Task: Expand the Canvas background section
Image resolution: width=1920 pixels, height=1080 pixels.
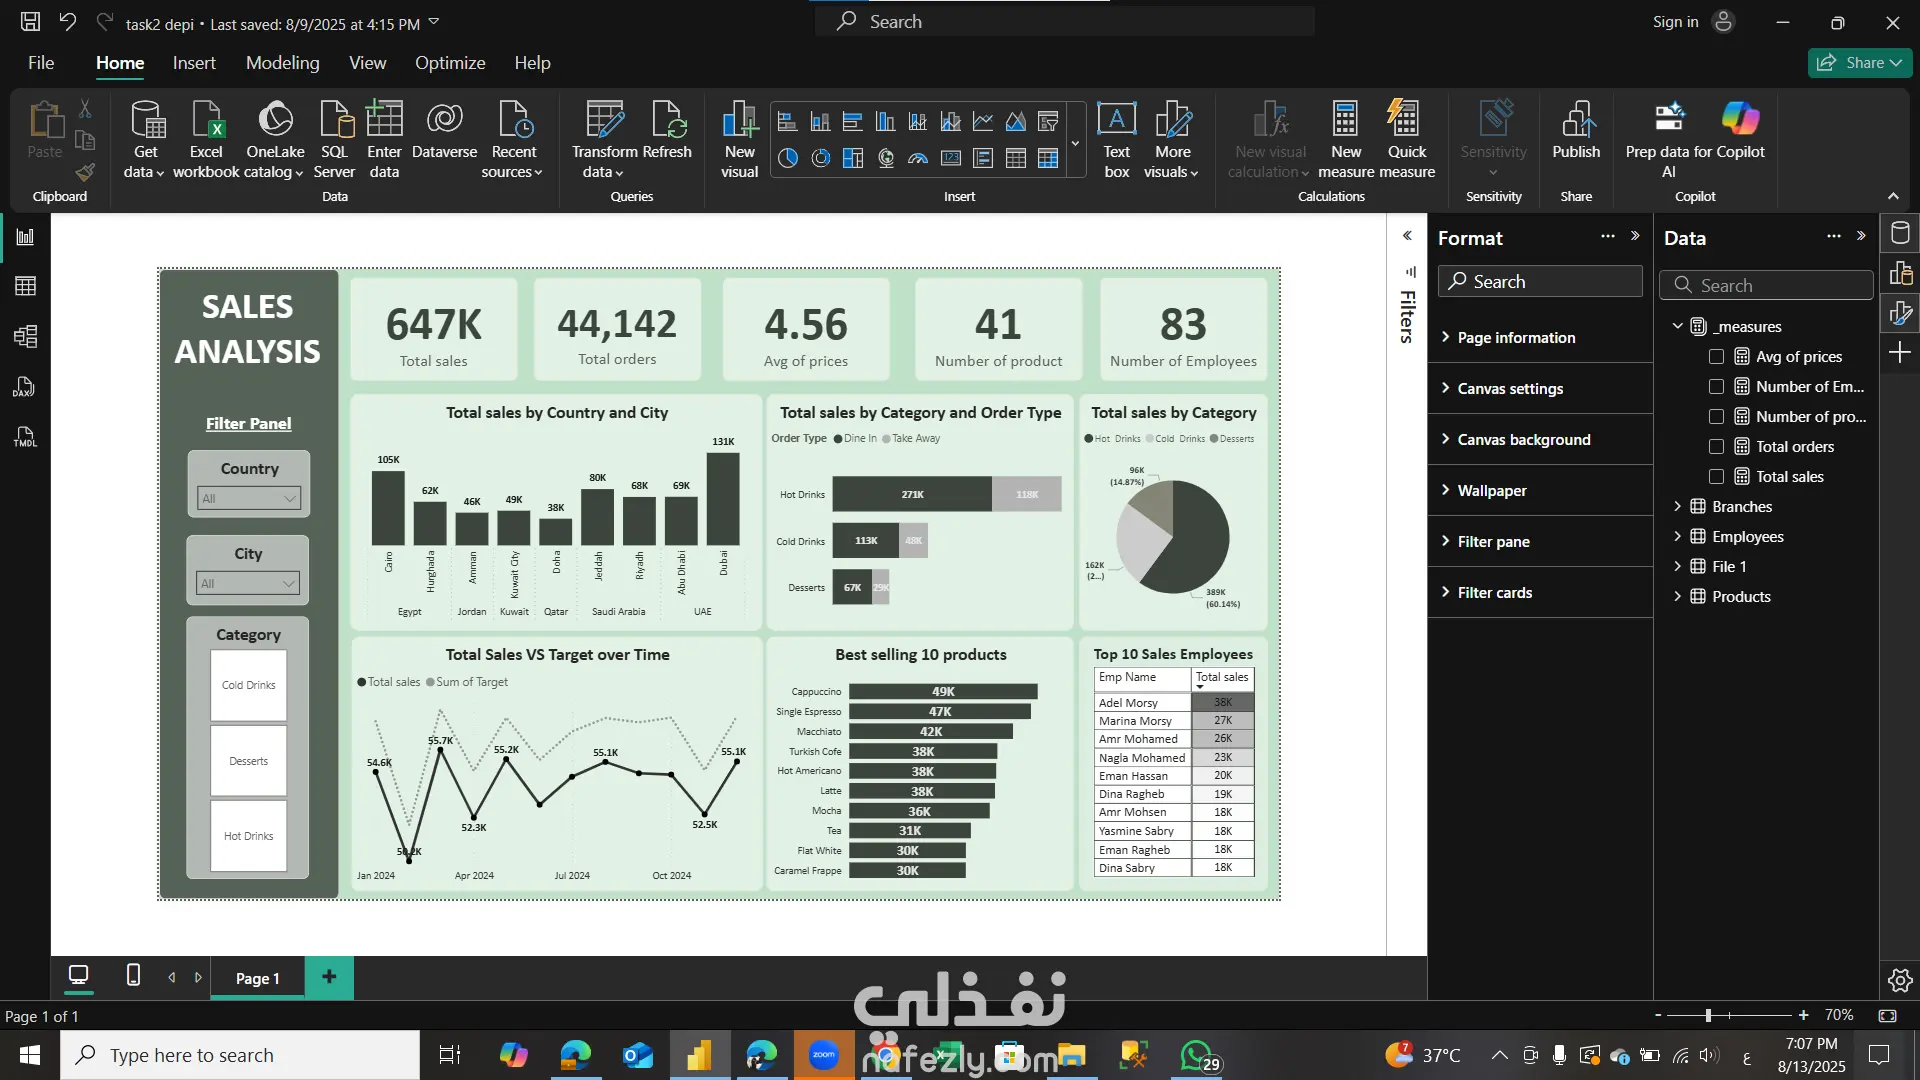Action: [x=1523, y=440]
